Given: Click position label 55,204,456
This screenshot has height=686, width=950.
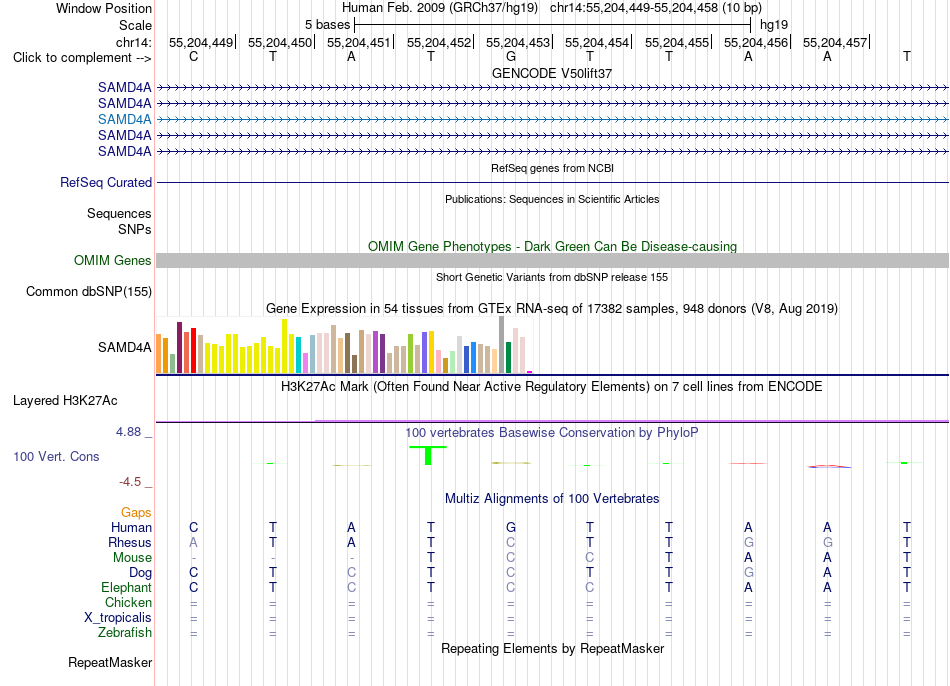Looking at the screenshot, I should (x=756, y=42).
